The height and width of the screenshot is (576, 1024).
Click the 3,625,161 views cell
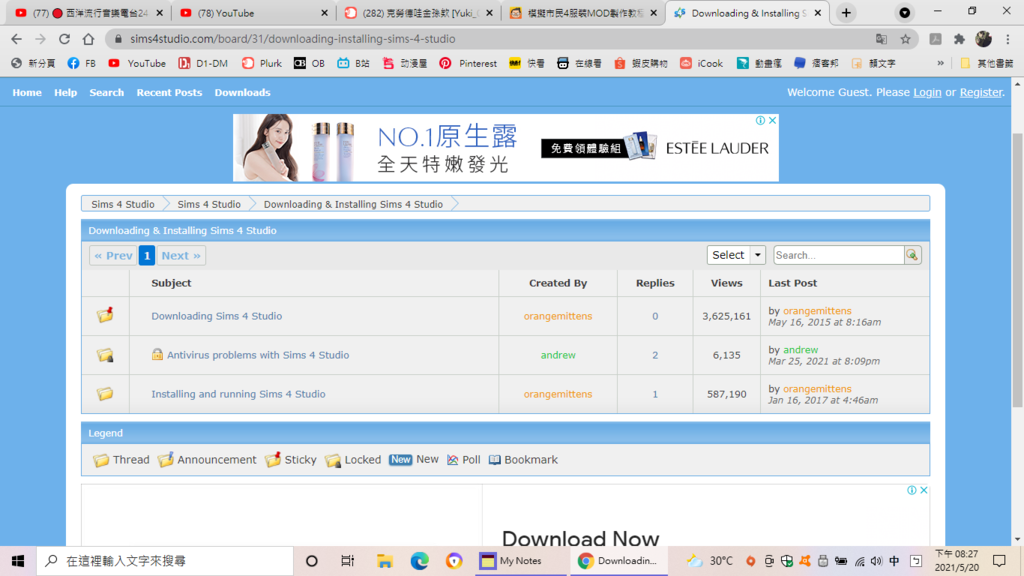pos(726,316)
